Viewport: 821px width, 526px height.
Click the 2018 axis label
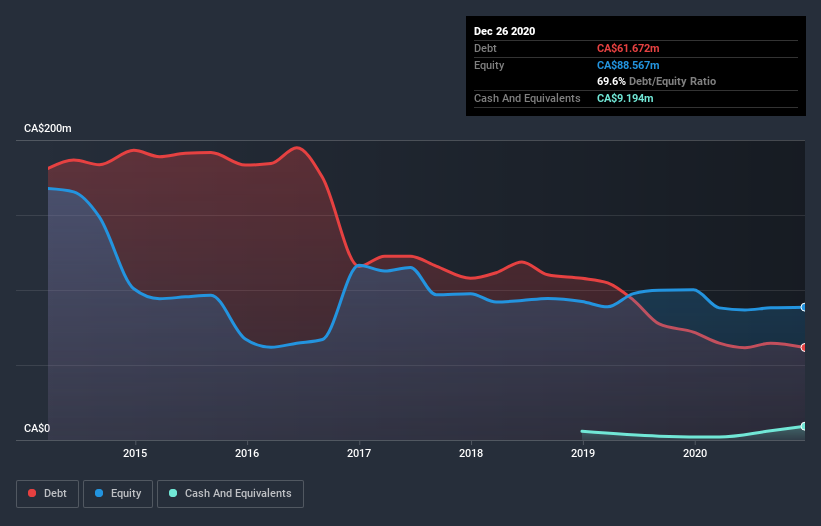(471, 453)
